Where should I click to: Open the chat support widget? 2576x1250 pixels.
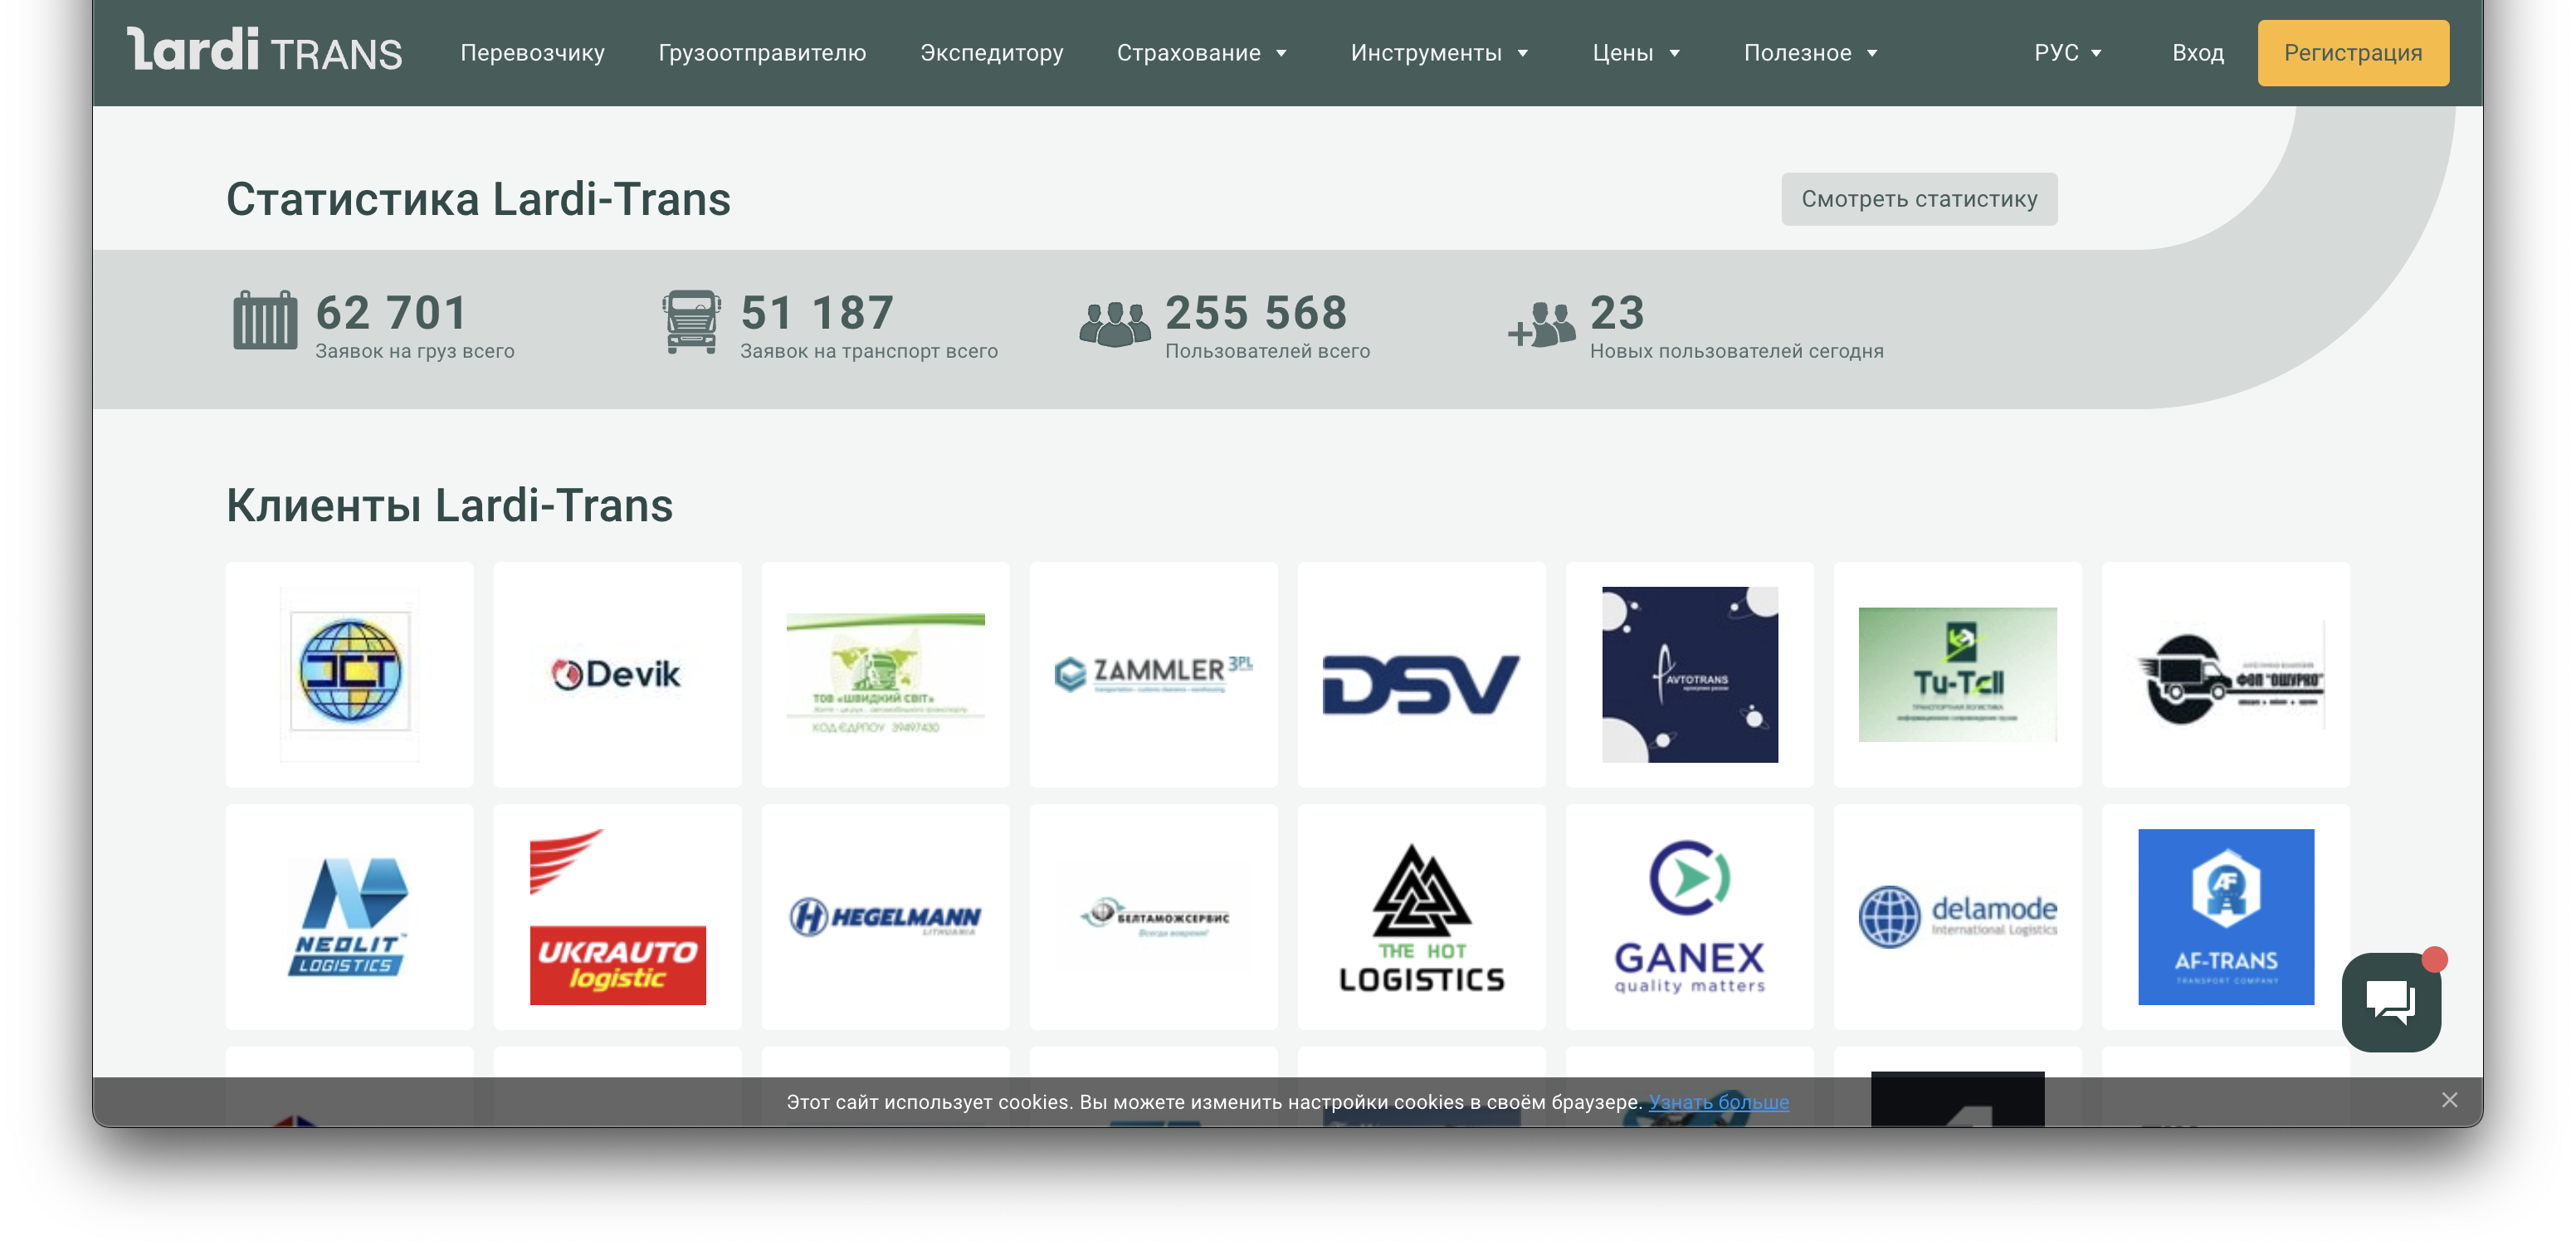(x=2390, y=1001)
